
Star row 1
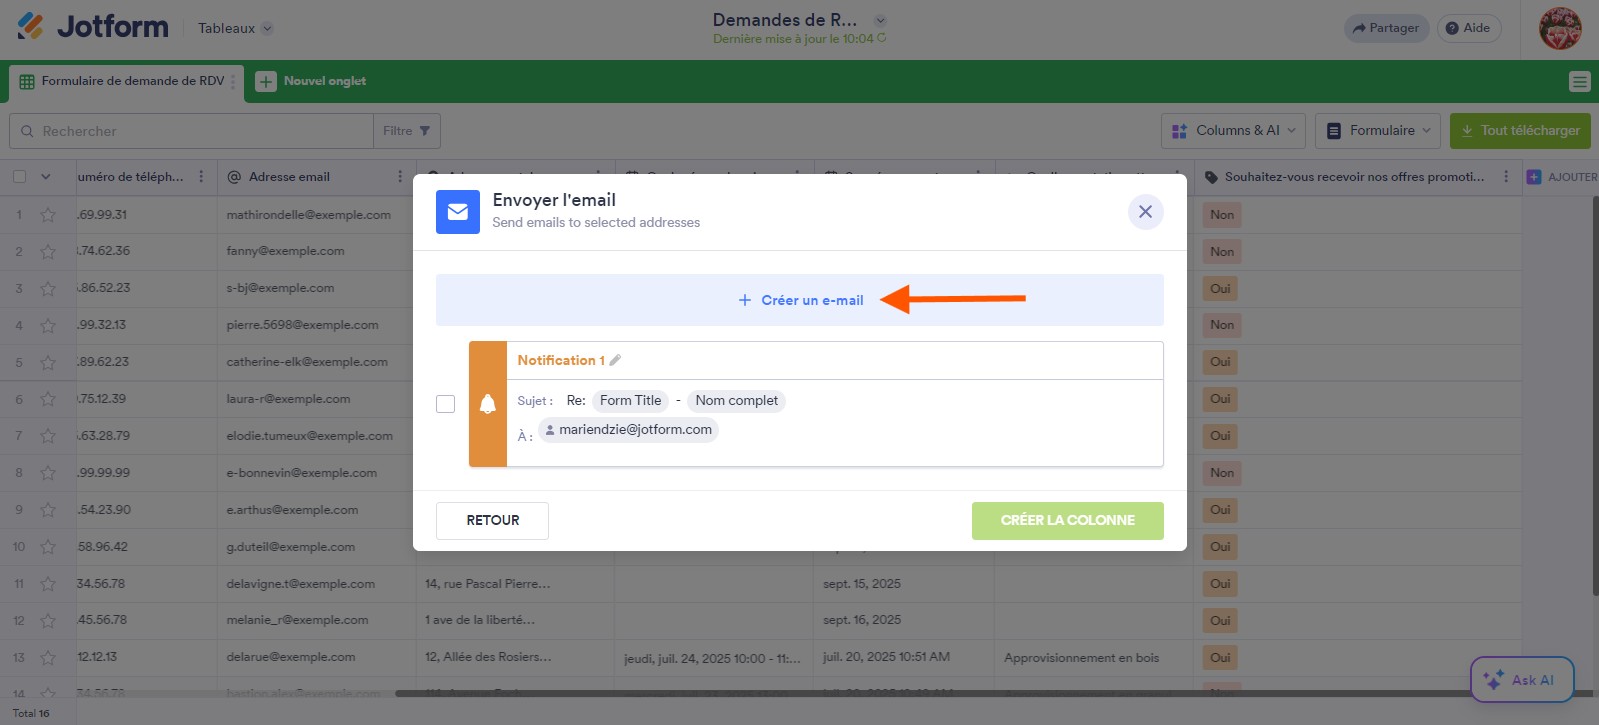click(47, 215)
